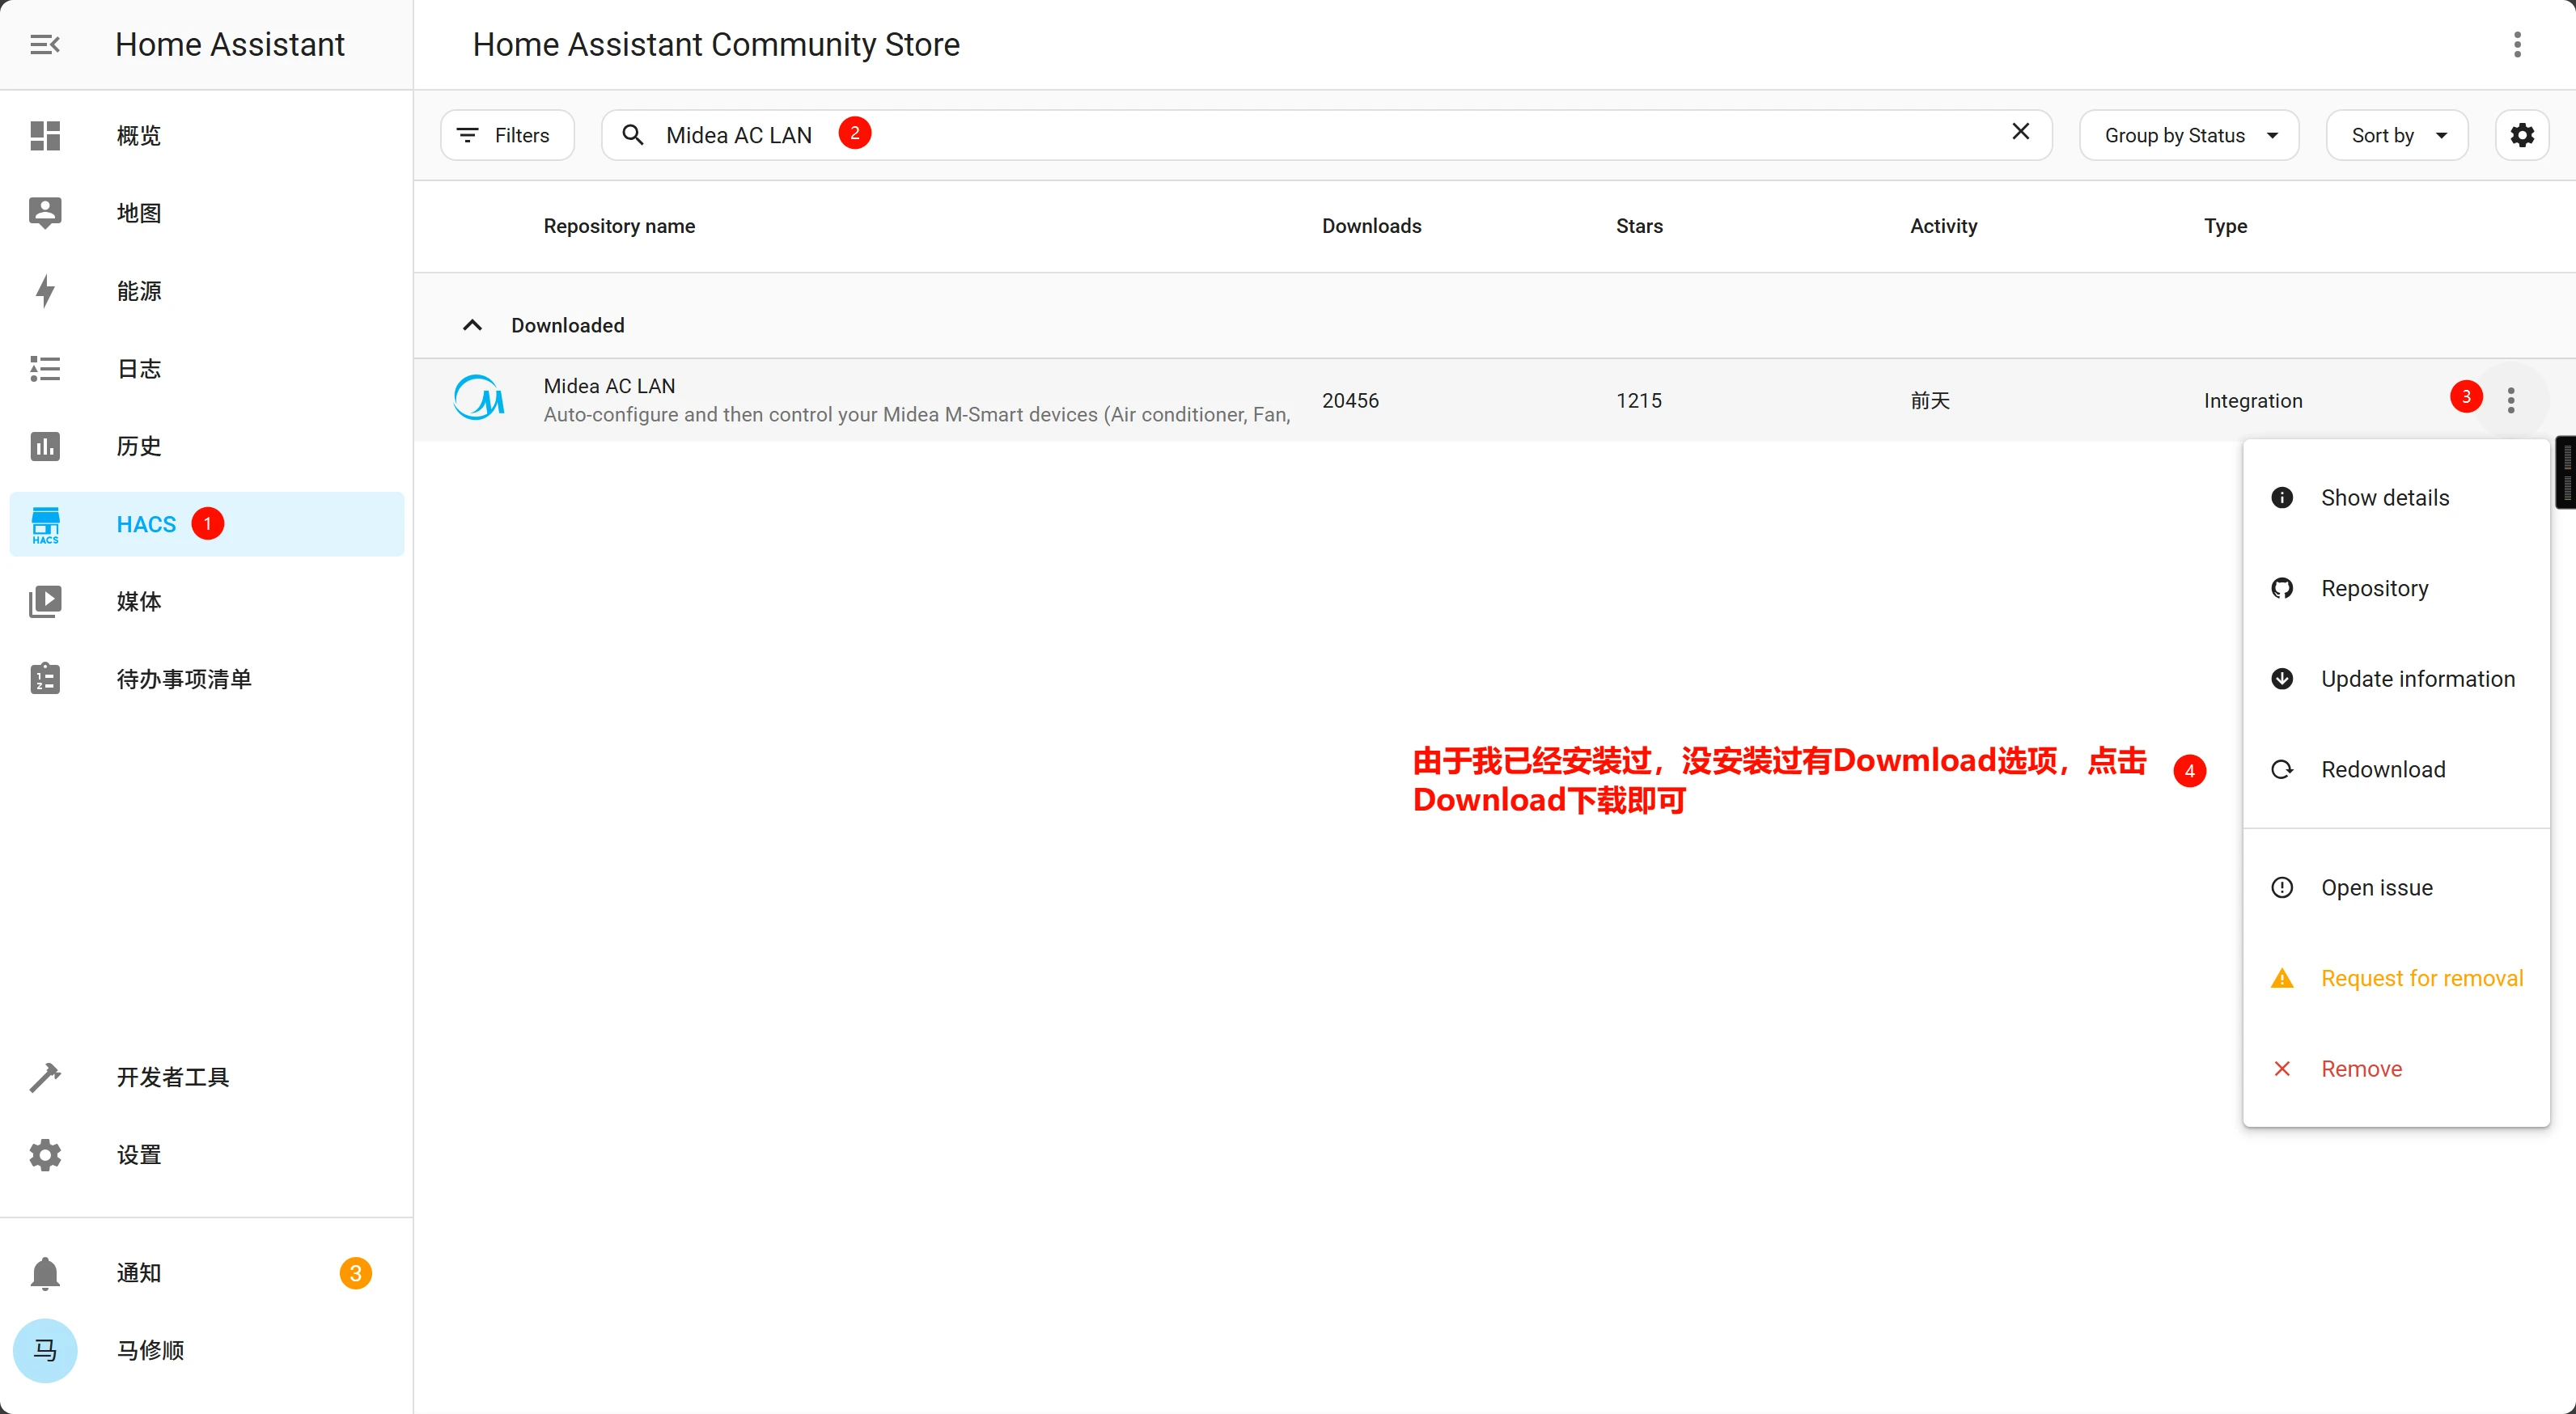The image size is (2576, 1414).
Task: Select Update information in the menu
Action: [2396, 679]
